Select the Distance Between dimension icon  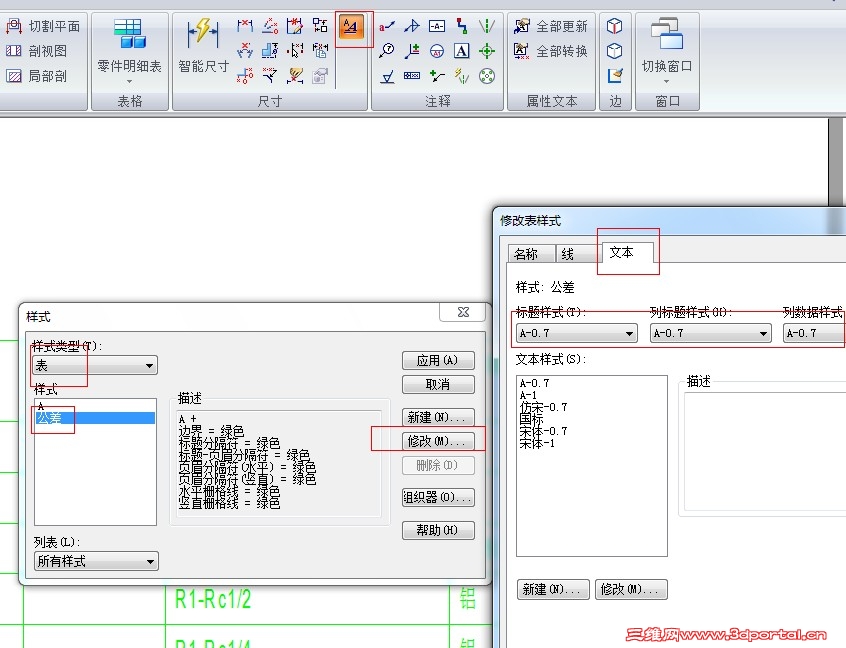[x=245, y=25]
